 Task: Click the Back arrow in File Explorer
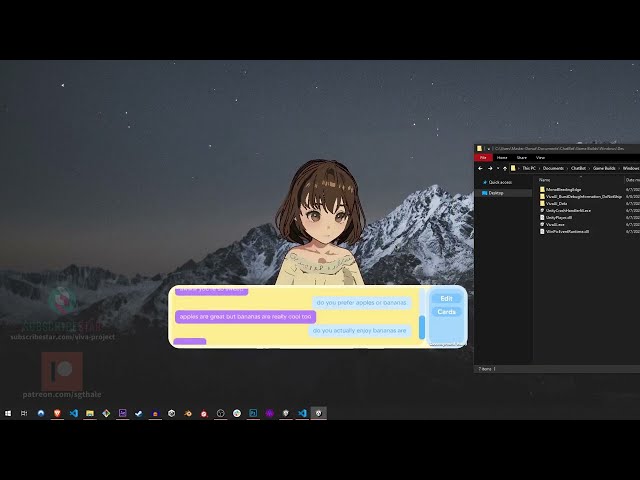481,168
